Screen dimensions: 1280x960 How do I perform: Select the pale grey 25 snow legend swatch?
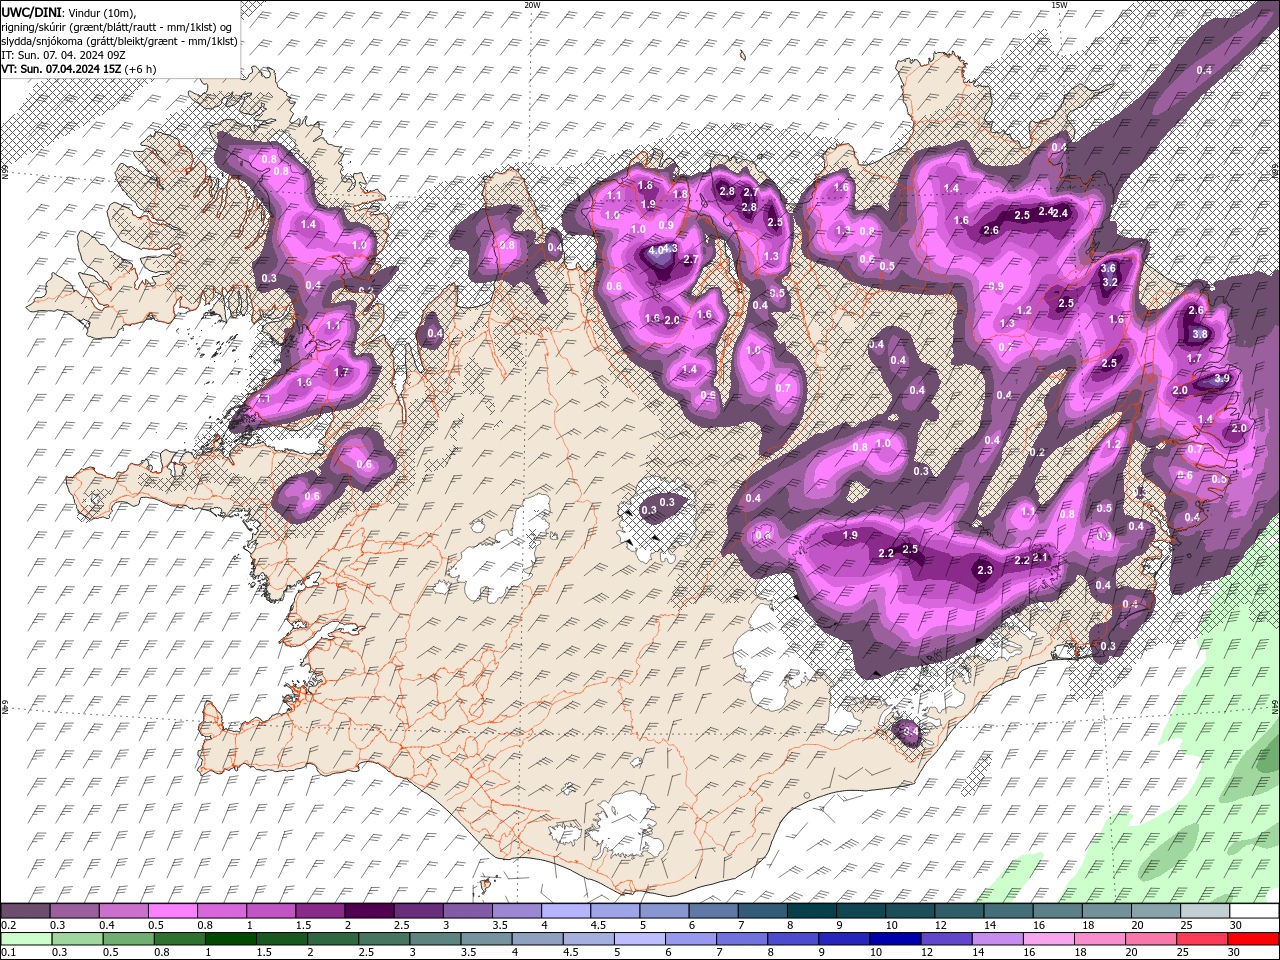click(1205, 911)
